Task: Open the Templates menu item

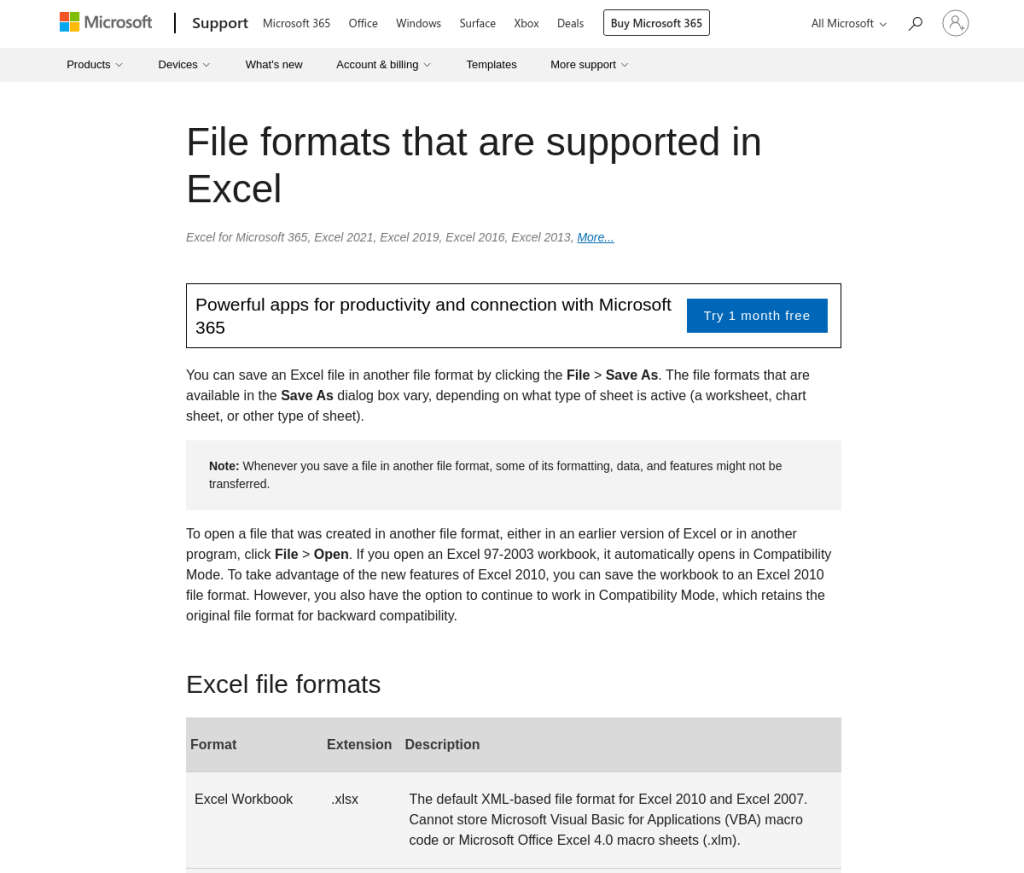Action: pos(491,64)
